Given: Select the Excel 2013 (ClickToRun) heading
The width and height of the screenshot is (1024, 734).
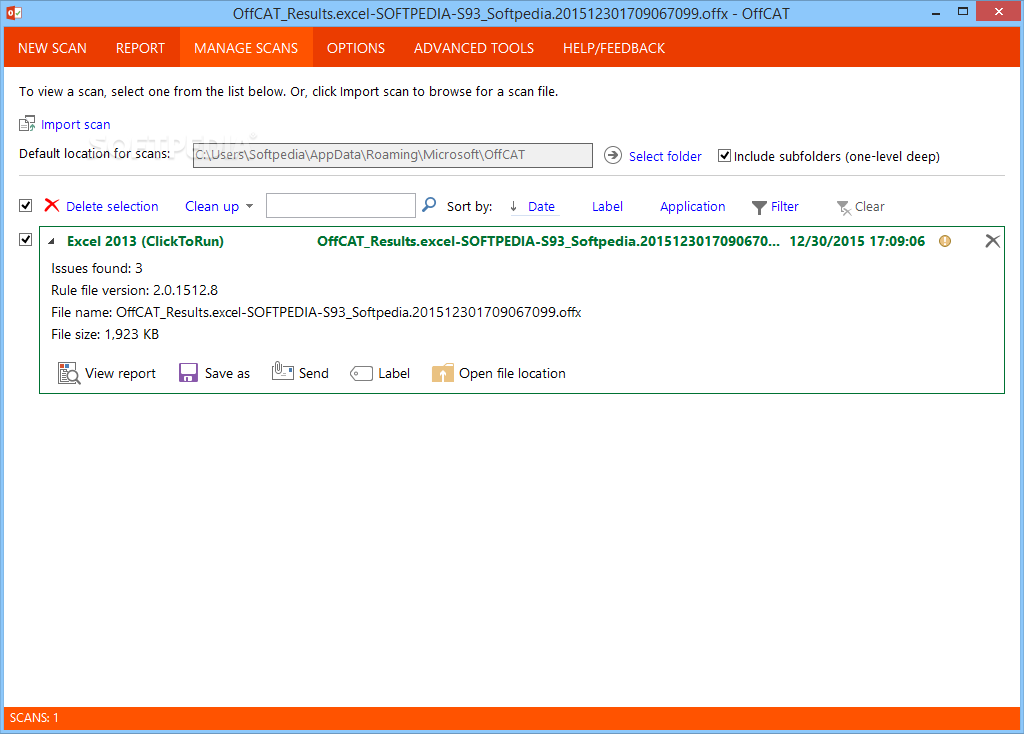Looking at the screenshot, I should tap(145, 241).
